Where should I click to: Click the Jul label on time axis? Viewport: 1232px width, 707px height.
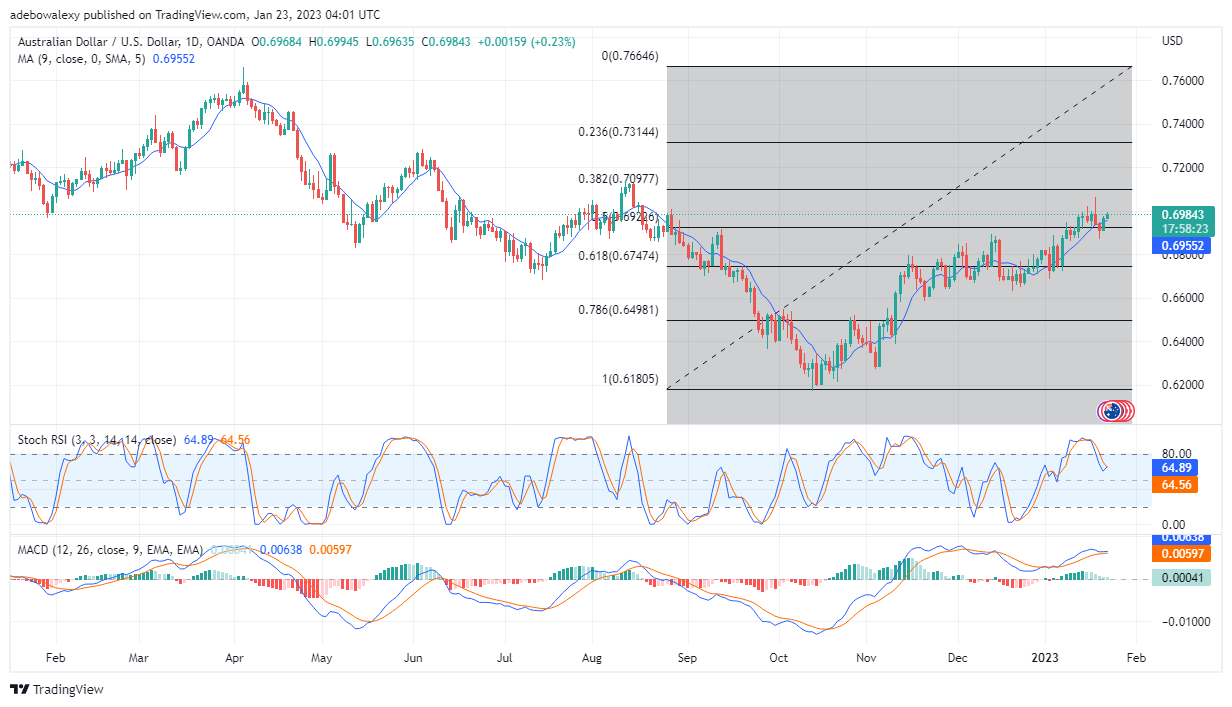[505, 659]
